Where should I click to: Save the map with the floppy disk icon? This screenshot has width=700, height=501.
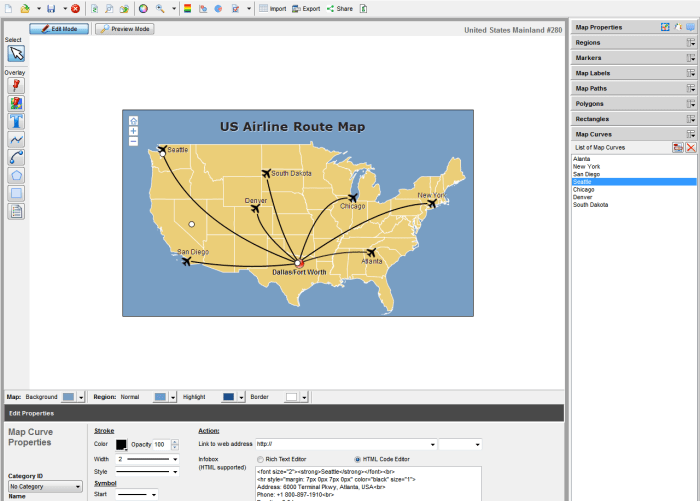point(51,8)
